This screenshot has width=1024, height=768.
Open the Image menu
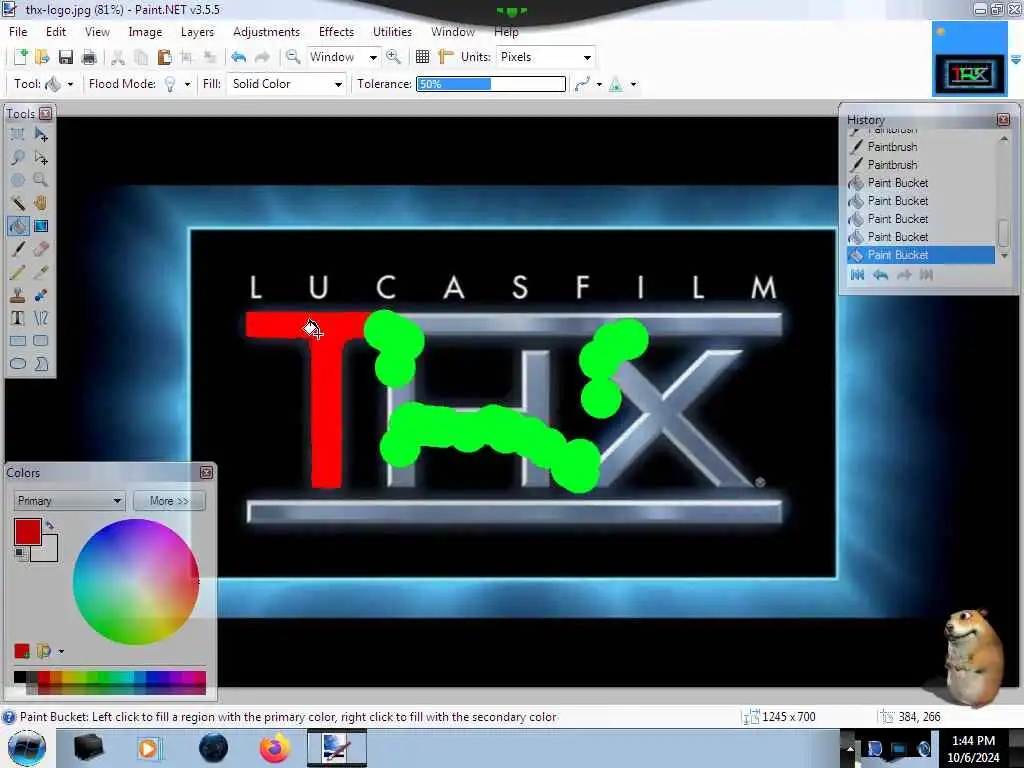coord(145,32)
